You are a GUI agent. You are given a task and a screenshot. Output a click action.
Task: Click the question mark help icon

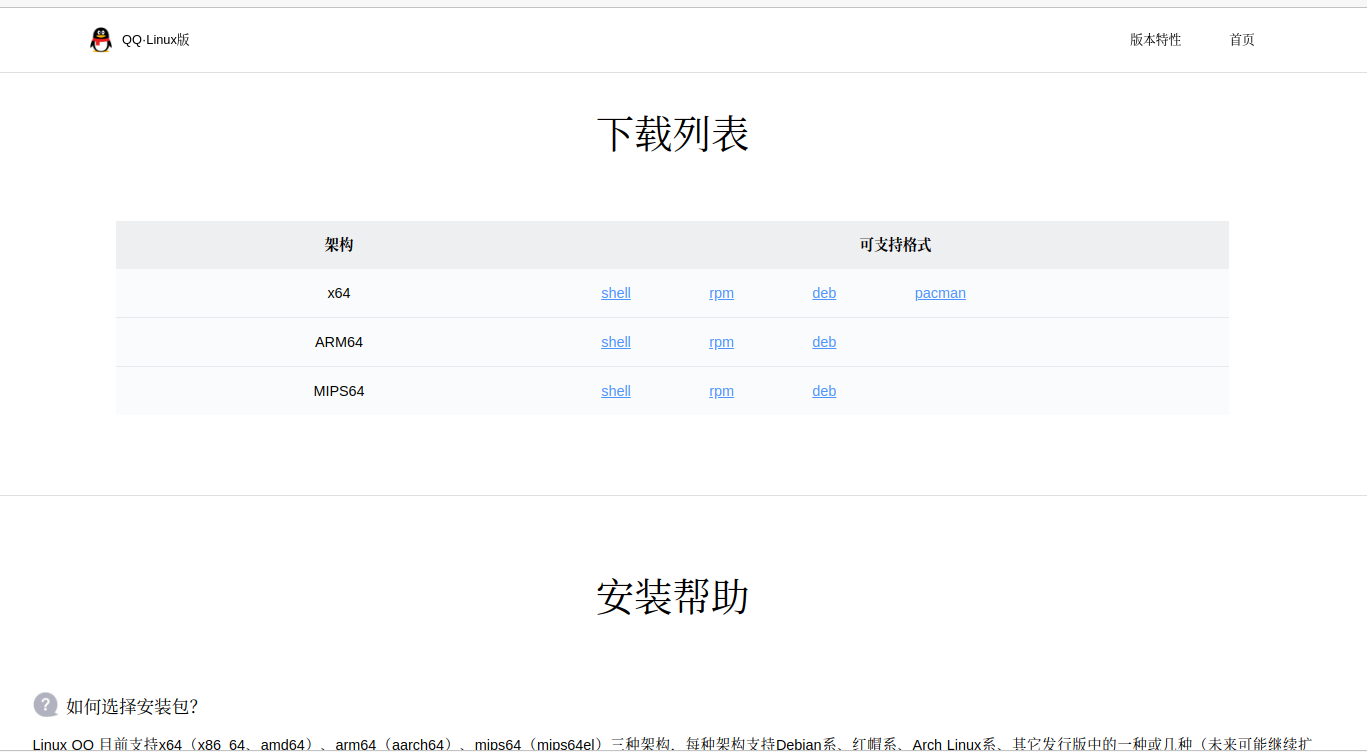46,705
